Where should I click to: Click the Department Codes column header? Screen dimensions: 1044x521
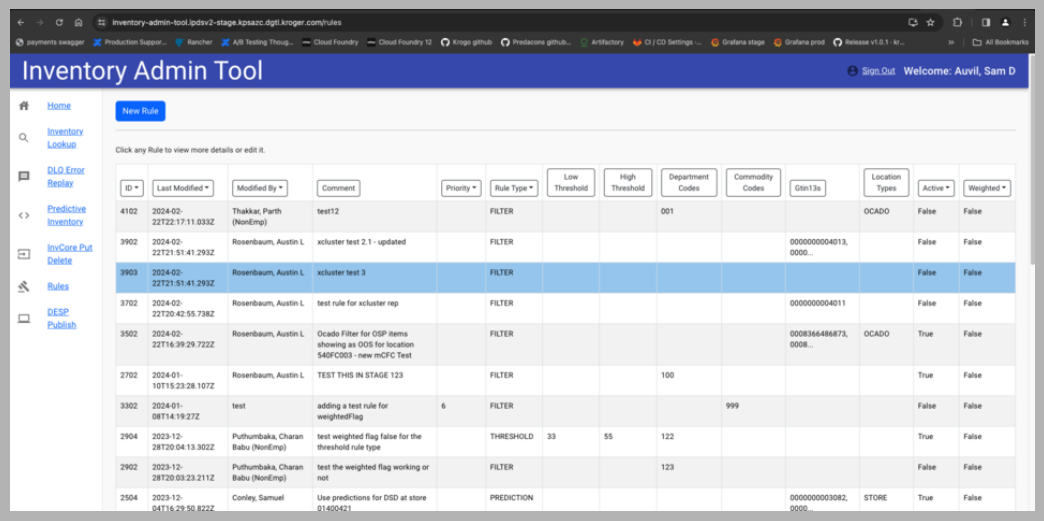click(x=689, y=183)
